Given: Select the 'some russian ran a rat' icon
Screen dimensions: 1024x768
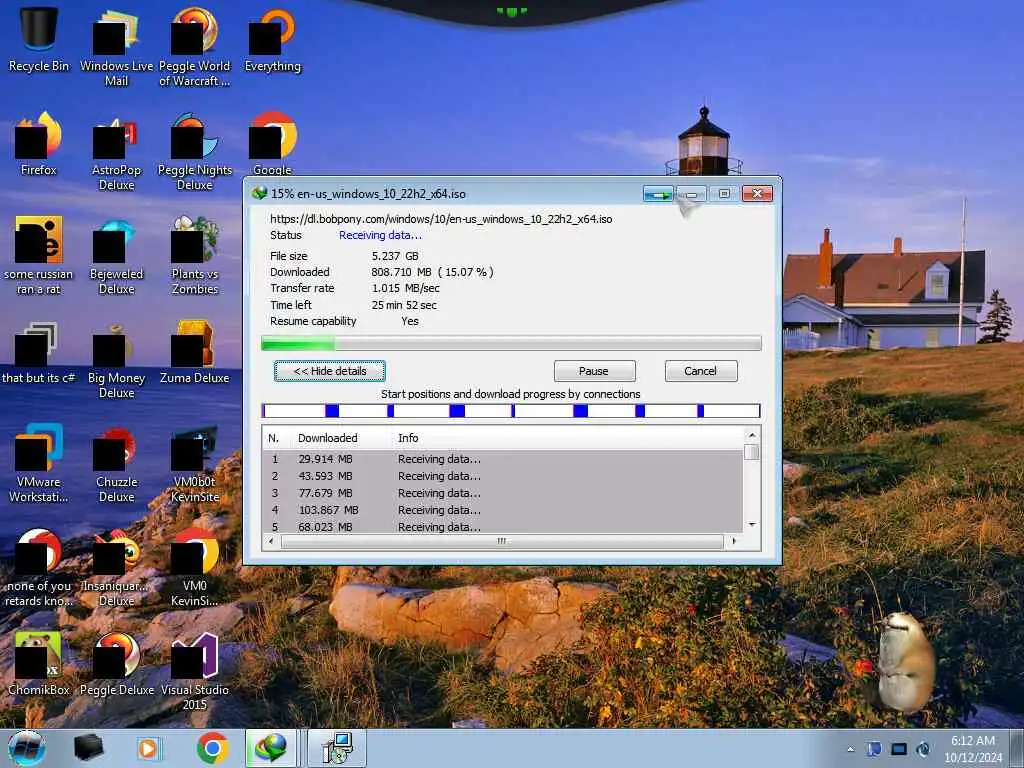Looking at the screenshot, I should pyautogui.click(x=39, y=255).
